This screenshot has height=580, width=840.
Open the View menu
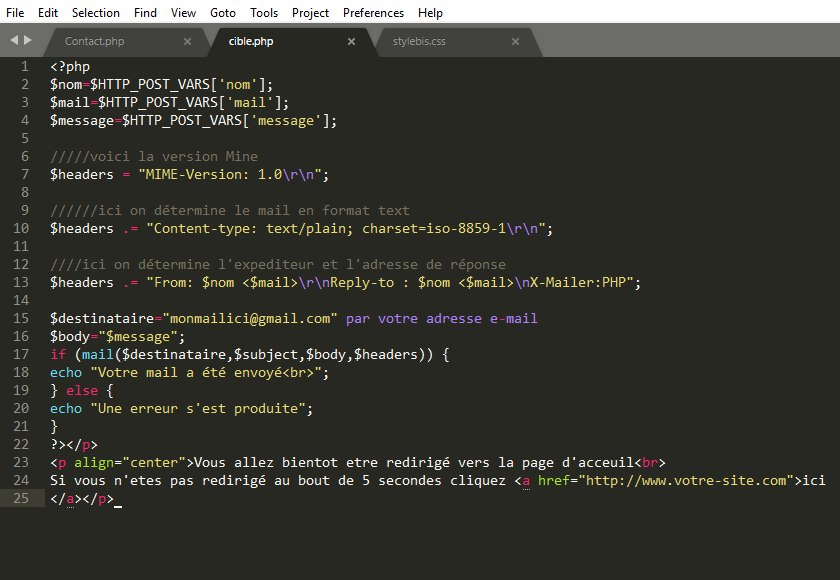(182, 12)
